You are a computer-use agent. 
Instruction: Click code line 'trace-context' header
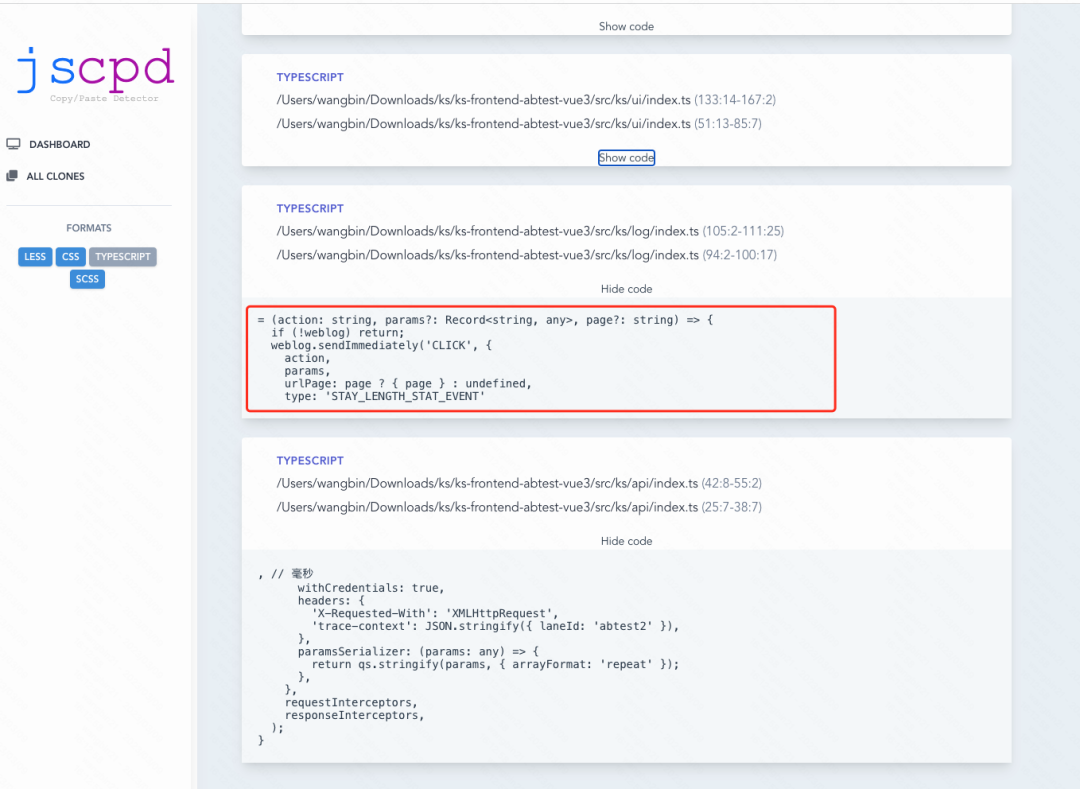(495, 626)
